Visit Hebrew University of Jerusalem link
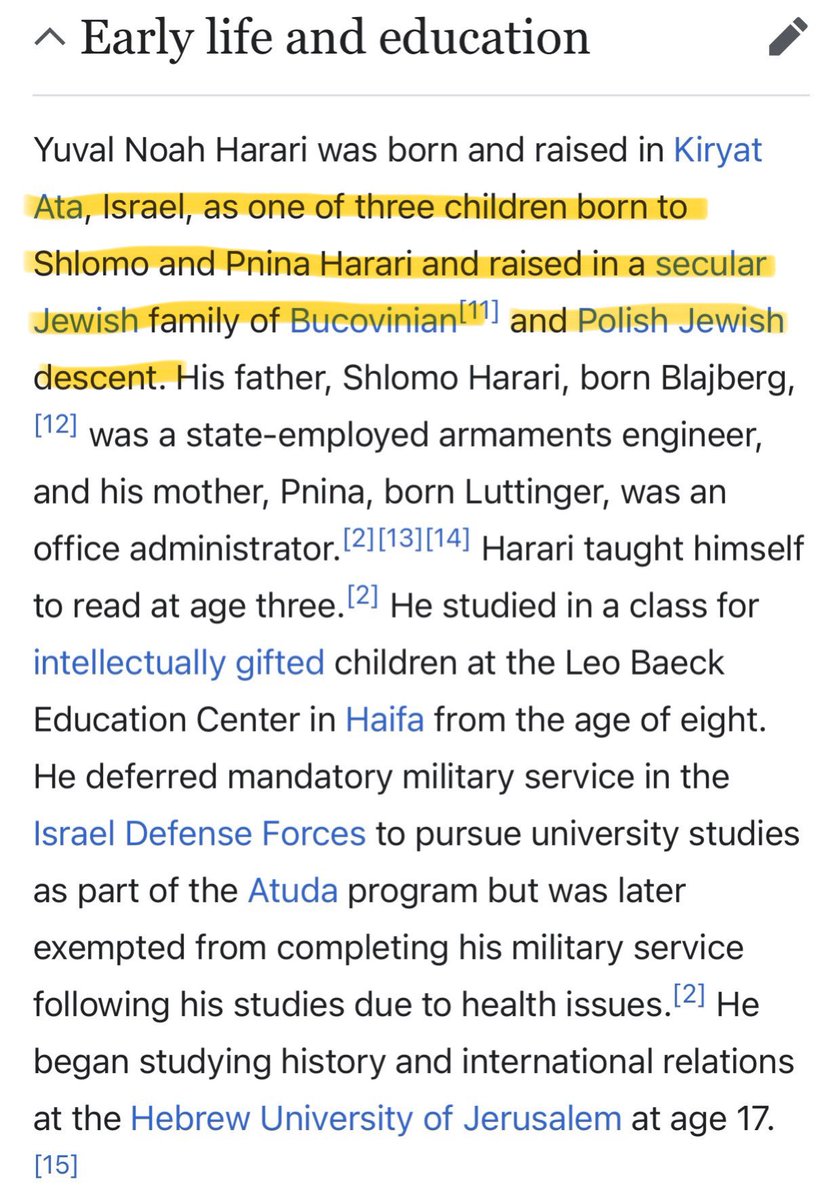This screenshot has width=839, height=1200. [x=376, y=1117]
